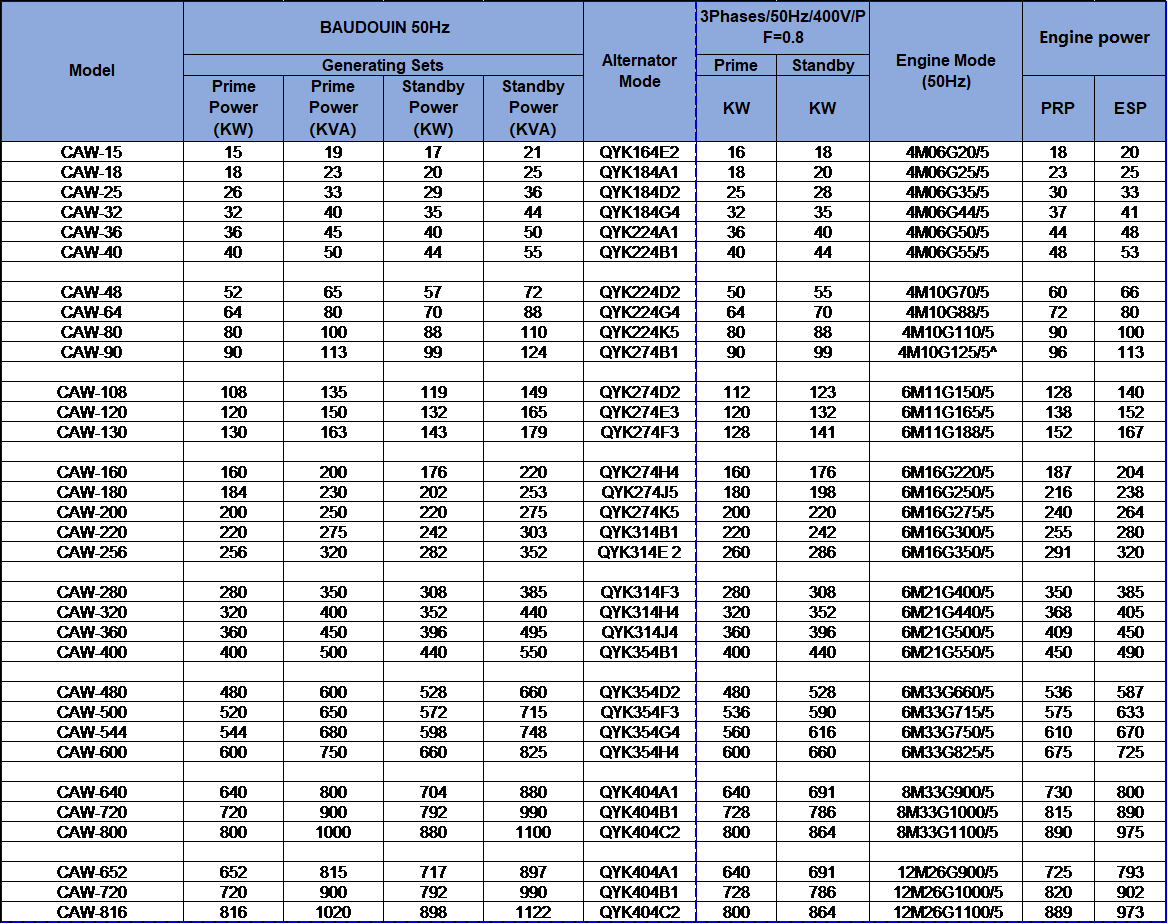The width and height of the screenshot is (1168, 924).
Task: Click the Generating Sets subheader
Action: tap(384, 65)
